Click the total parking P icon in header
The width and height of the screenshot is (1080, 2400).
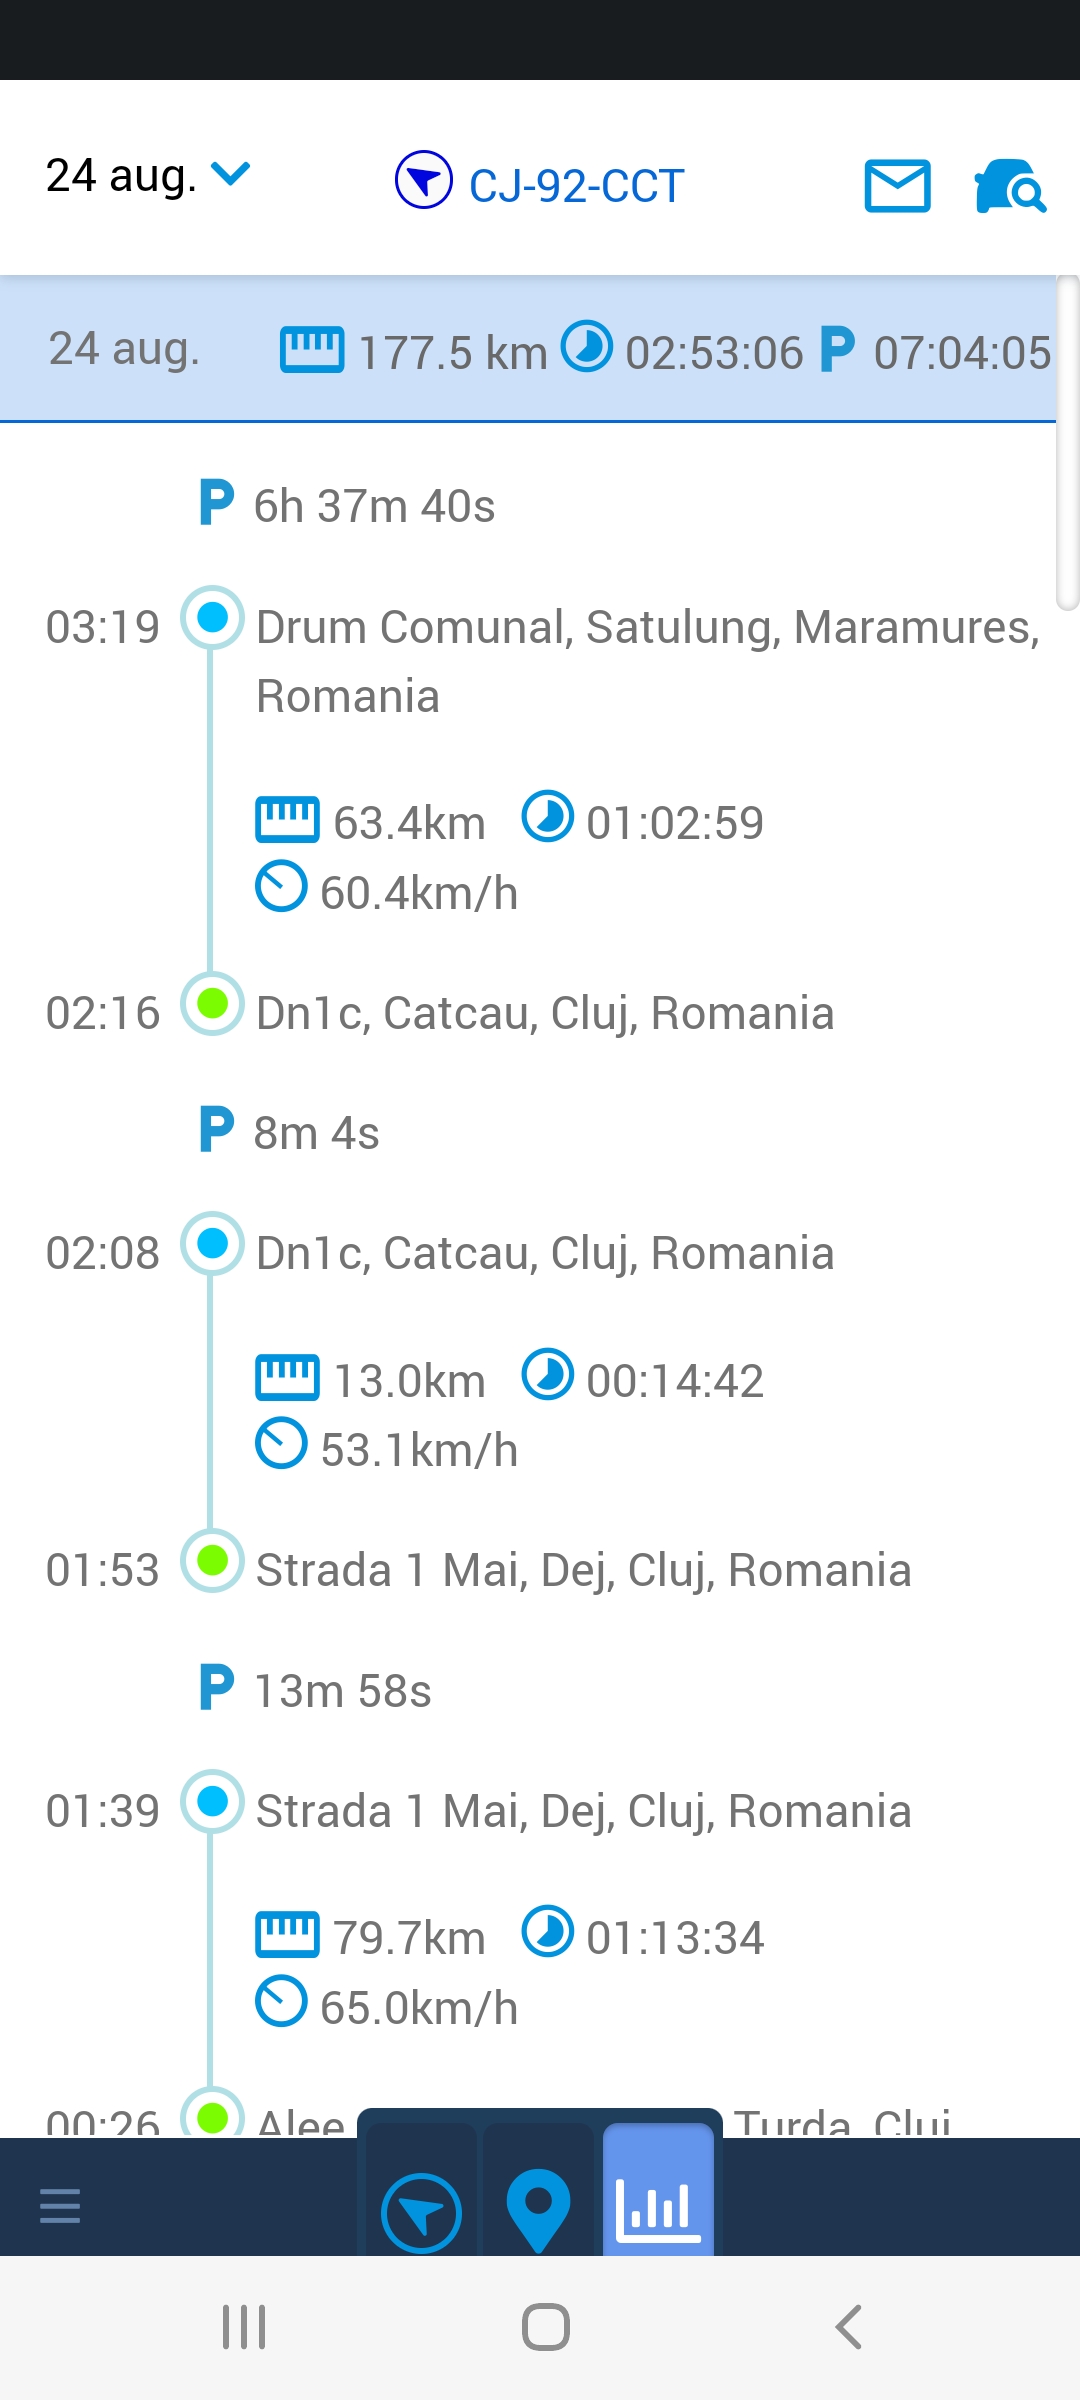point(837,349)
